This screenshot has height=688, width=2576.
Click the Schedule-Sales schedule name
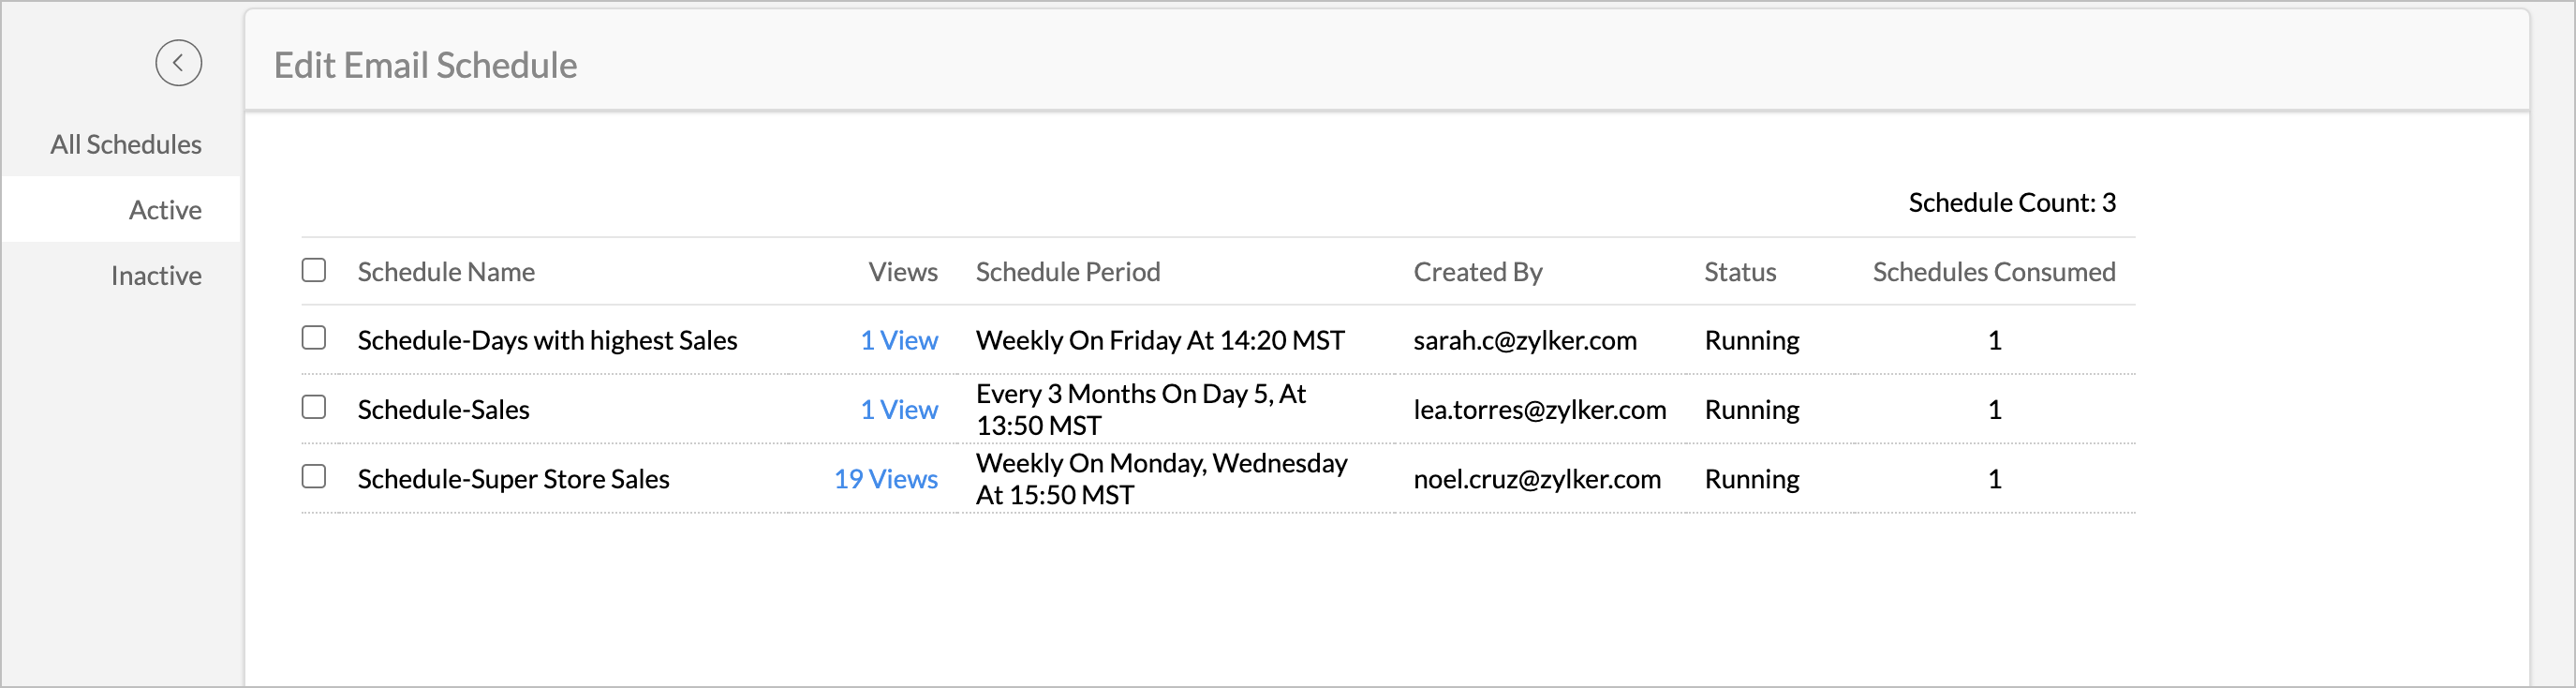443,409
